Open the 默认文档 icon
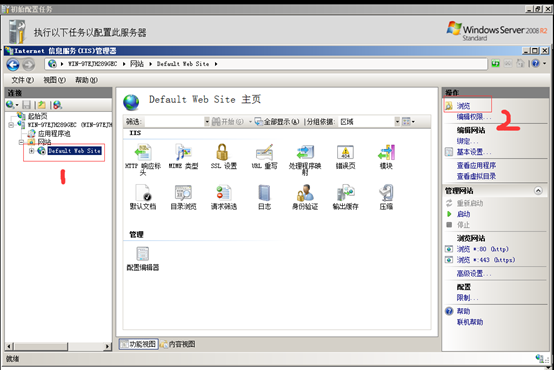Viewport: 554px width, 370px height. tap(143, 197)
